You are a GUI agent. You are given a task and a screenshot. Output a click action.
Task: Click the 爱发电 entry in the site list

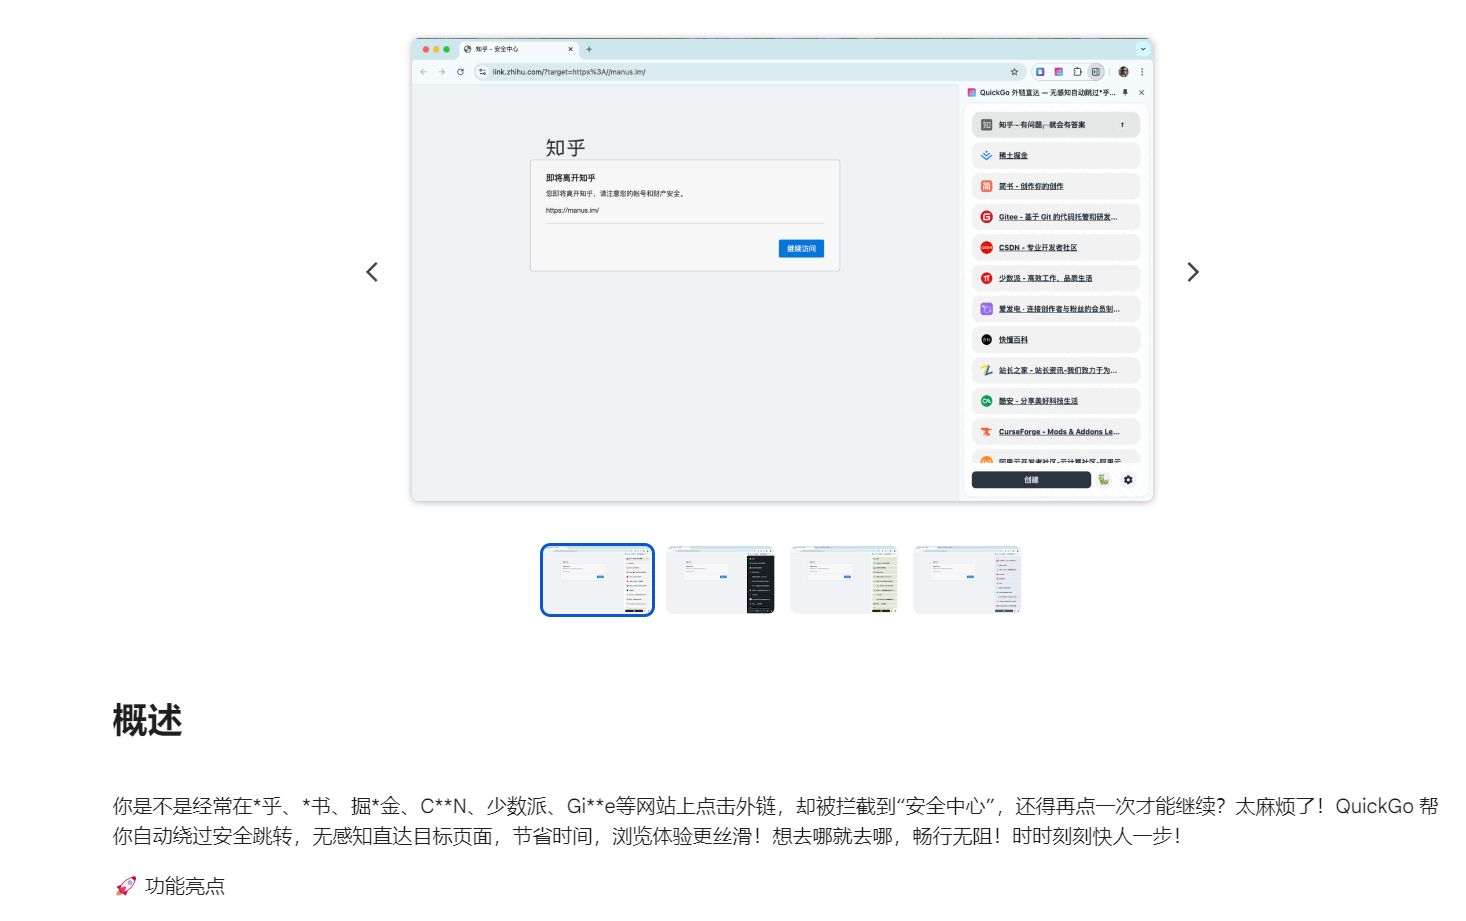[x=1056, y=309]
